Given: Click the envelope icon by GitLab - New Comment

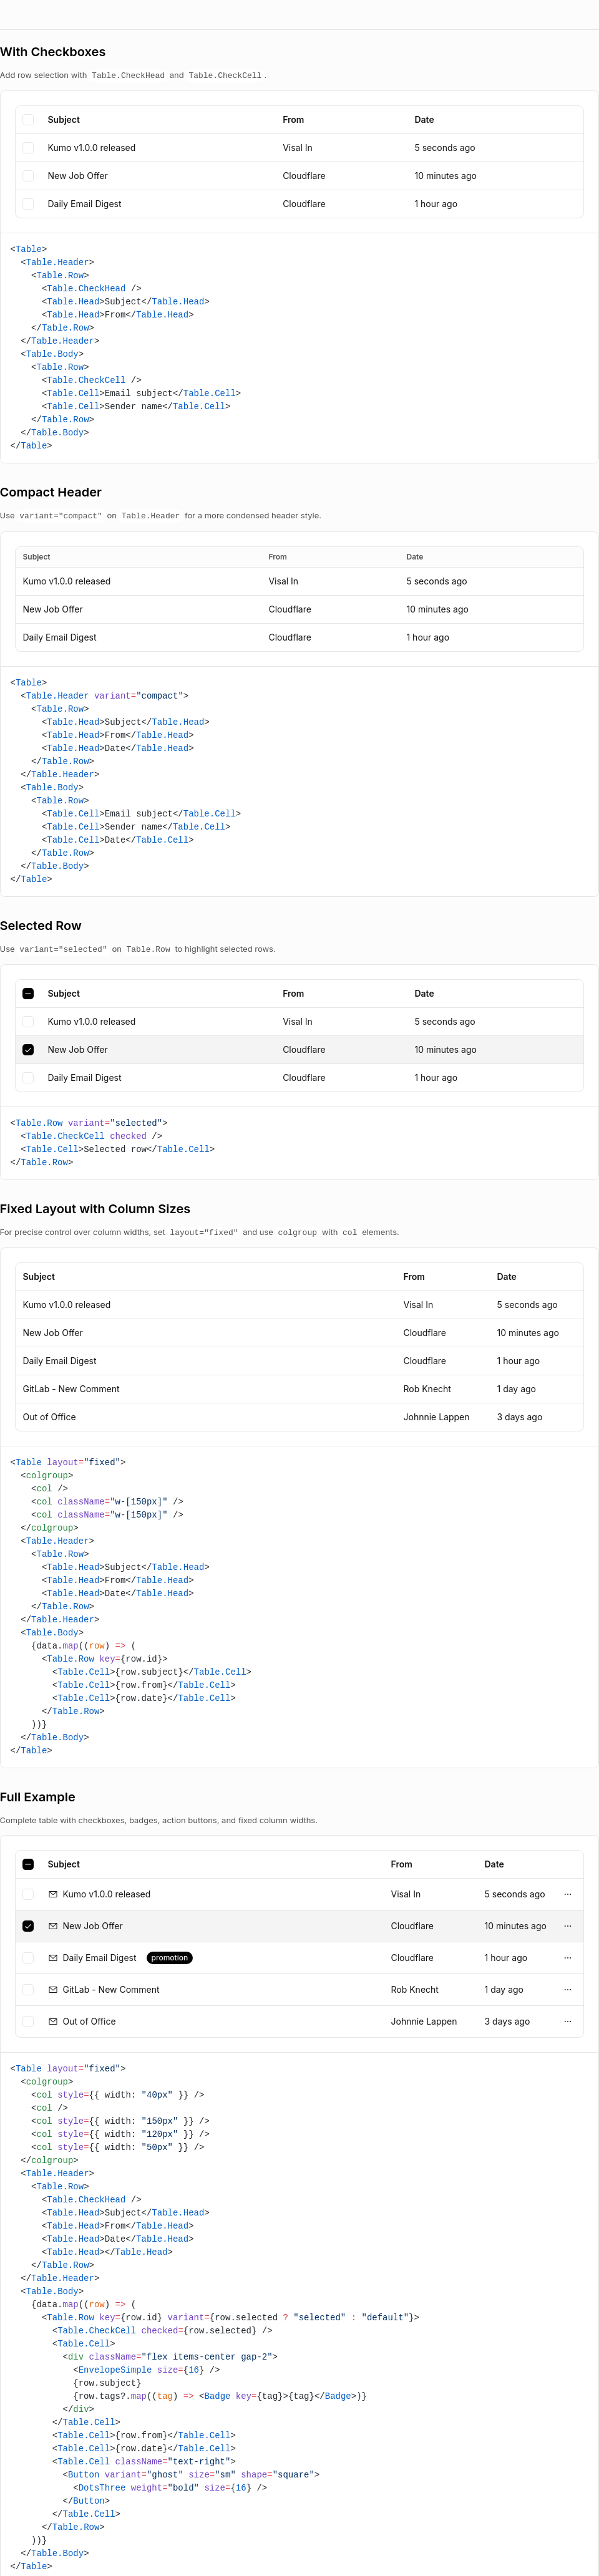Looking at the screenshot, I should point(53,1990).
